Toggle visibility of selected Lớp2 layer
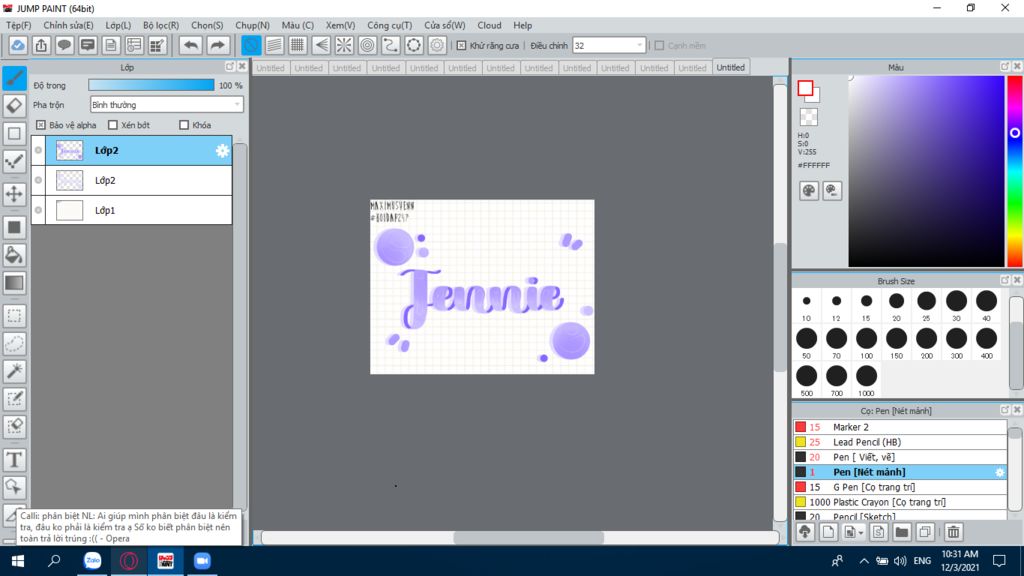 [39, 150]
